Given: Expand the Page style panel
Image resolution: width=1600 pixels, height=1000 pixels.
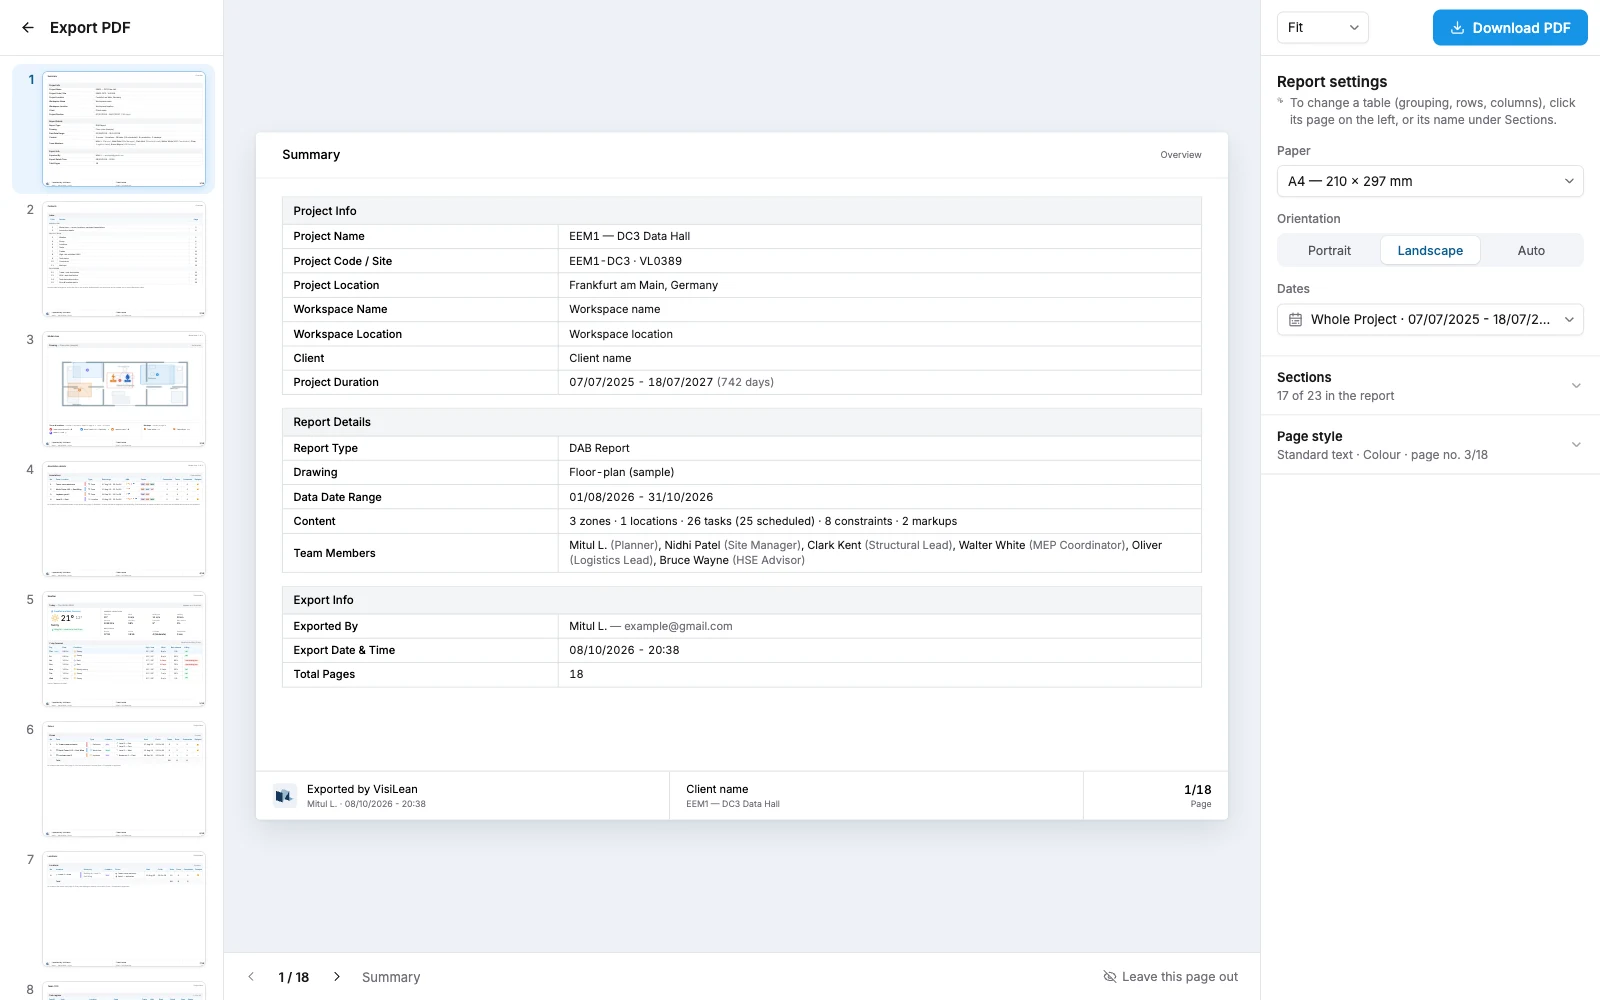Looking at the screenshot, I should [x=1430, y=445].
